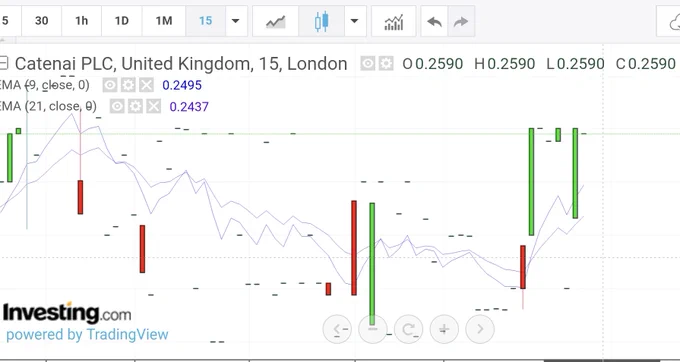This screenshot has height=362, width=680.
Task: Open EMA 21 settings gear
Action: 135,106
